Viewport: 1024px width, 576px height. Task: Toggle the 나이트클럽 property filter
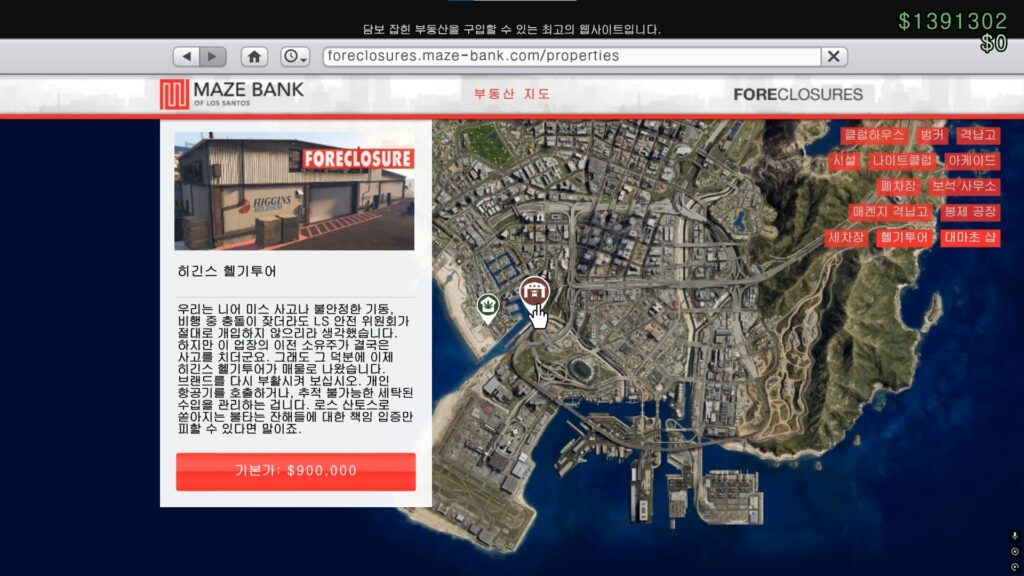coord(902,160)
